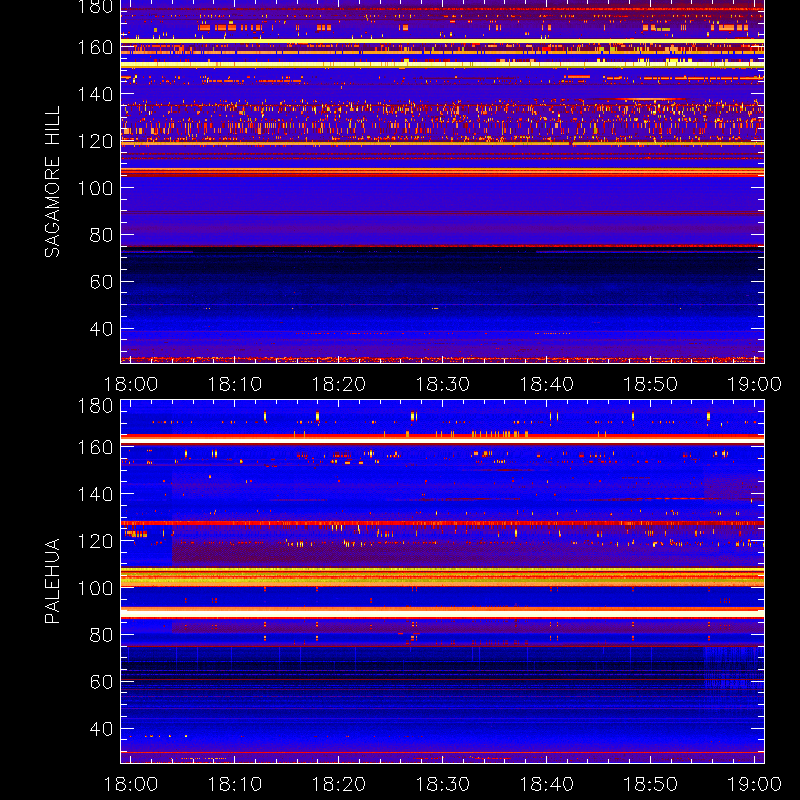Select the 140 tick label on Sagamore Hill axis

pyautogui.click(x=95, y=94)
